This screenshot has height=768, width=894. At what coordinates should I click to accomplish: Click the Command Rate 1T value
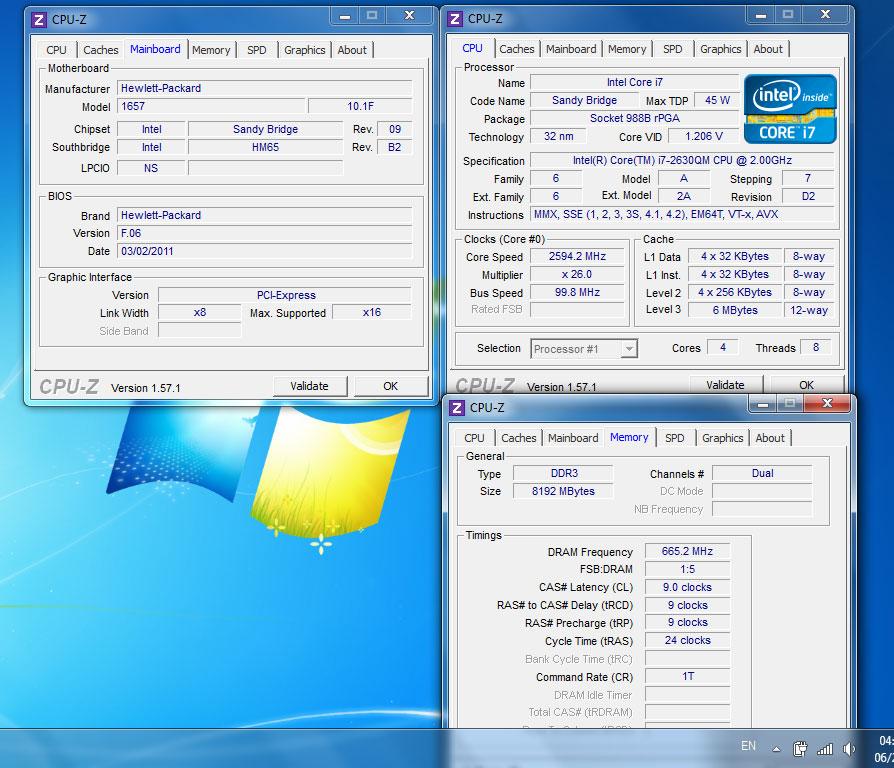(x=688, y=676)
